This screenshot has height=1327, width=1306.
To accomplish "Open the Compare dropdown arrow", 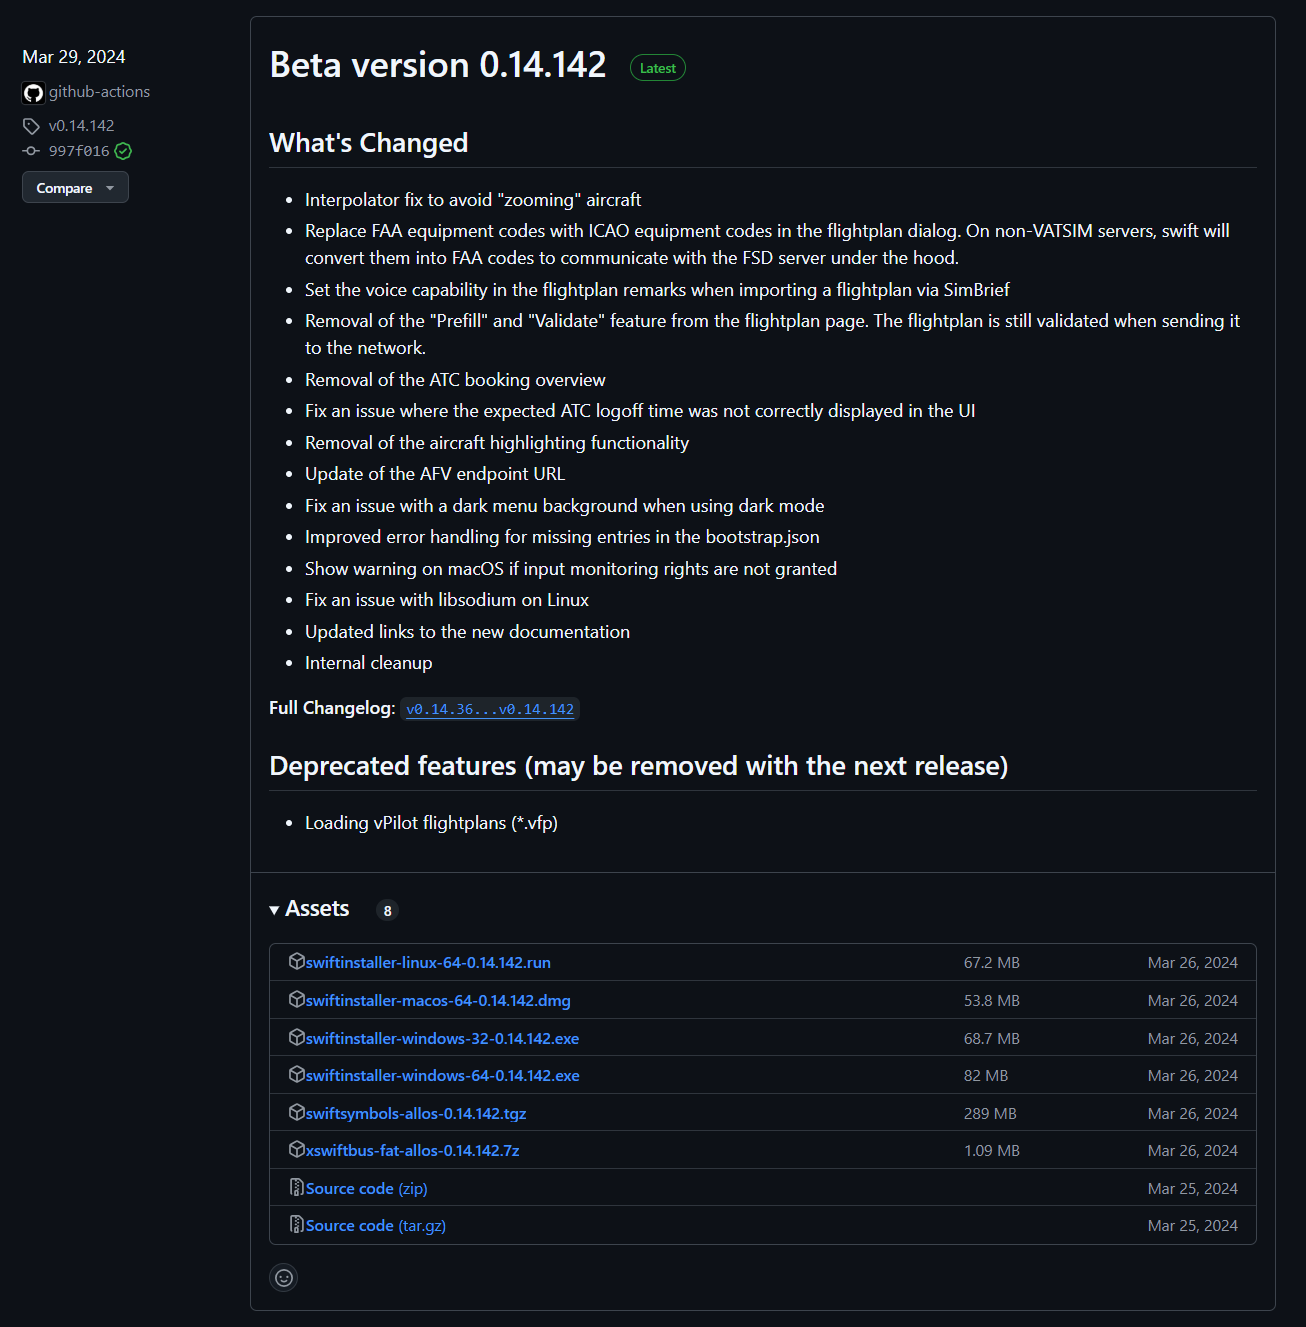I will coord(110,187).
